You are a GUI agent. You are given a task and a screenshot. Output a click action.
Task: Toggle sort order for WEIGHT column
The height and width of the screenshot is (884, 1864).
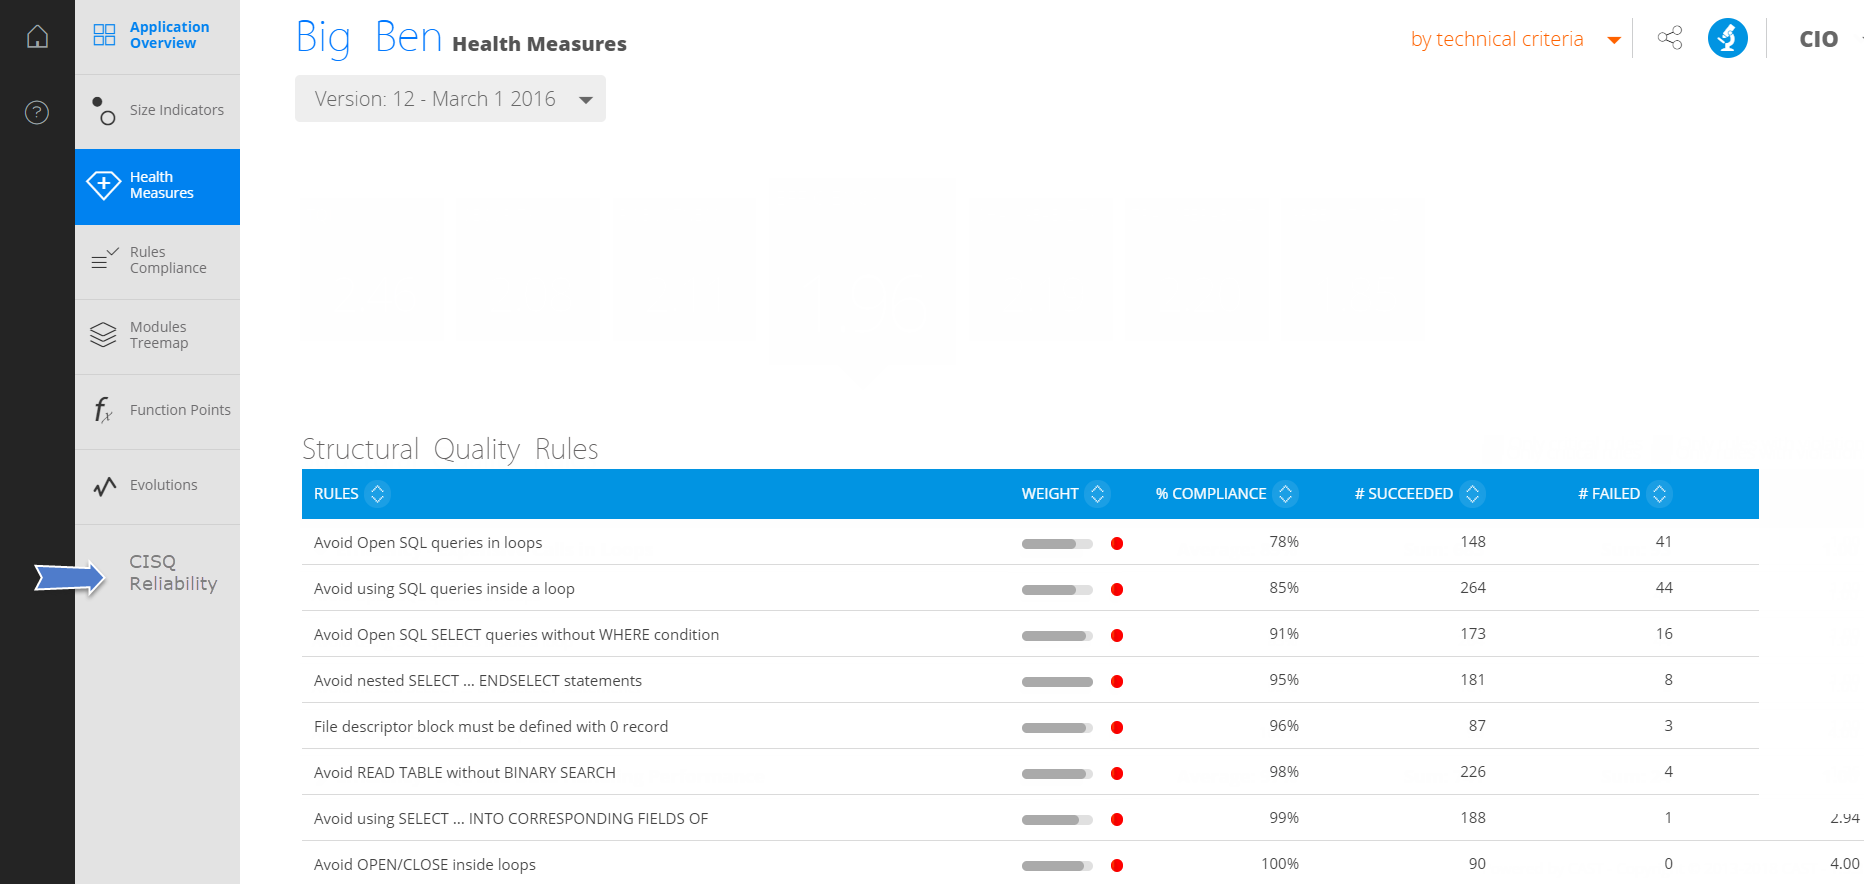[1097, 494]
